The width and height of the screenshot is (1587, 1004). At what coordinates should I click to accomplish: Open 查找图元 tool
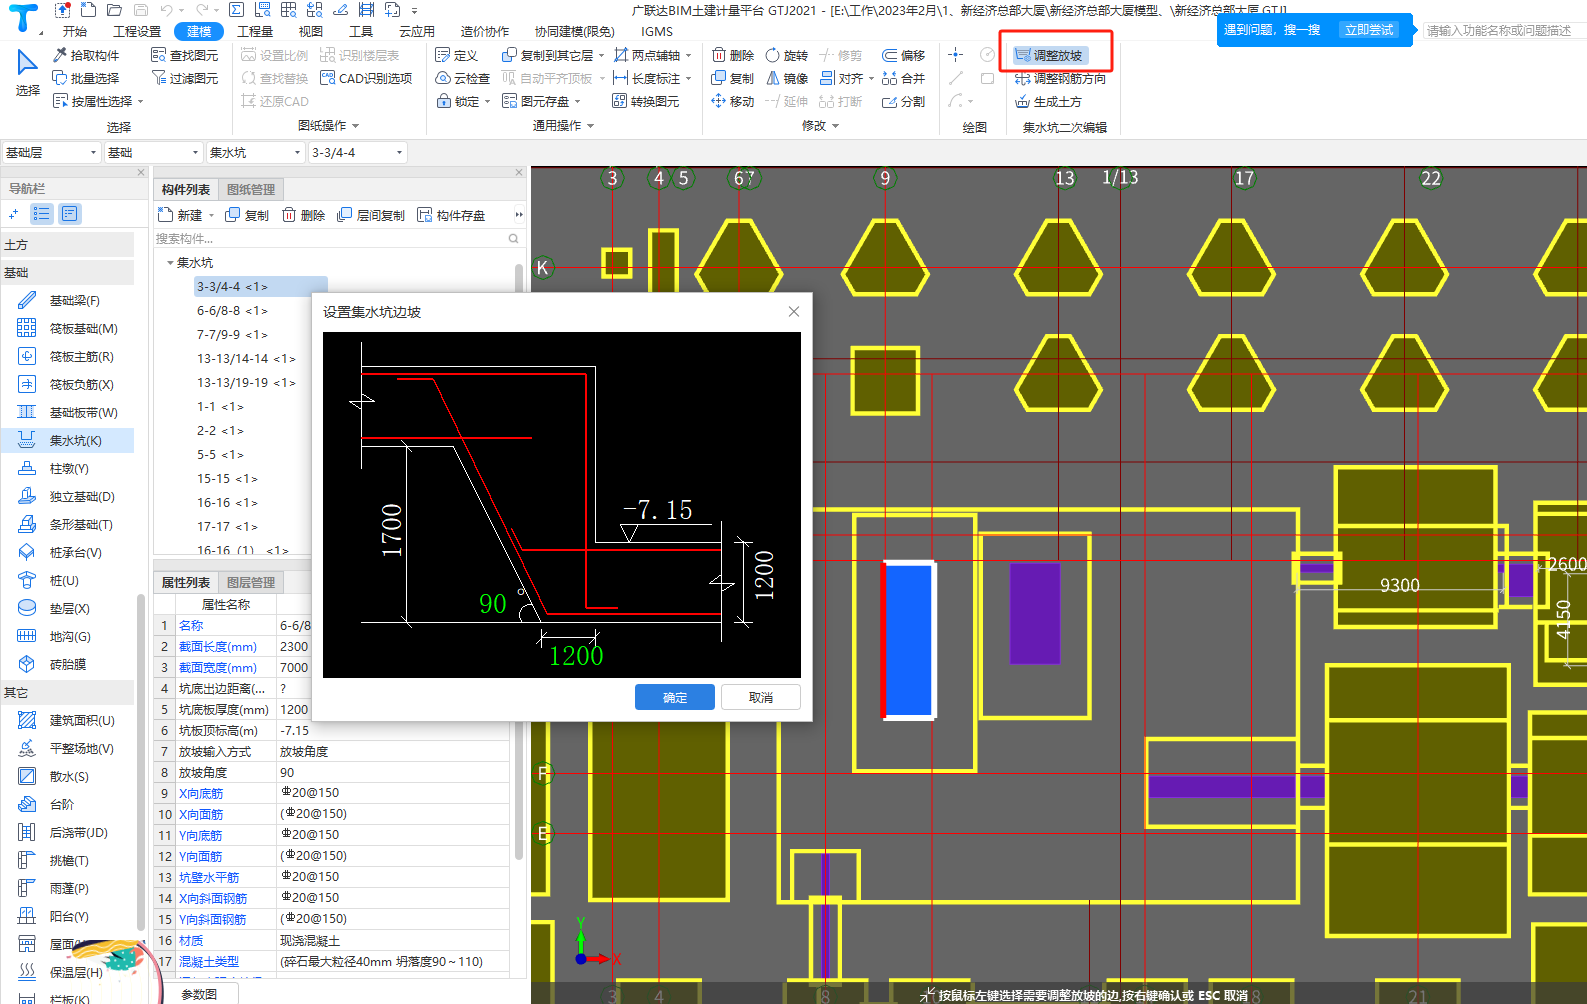click(184, 55)
